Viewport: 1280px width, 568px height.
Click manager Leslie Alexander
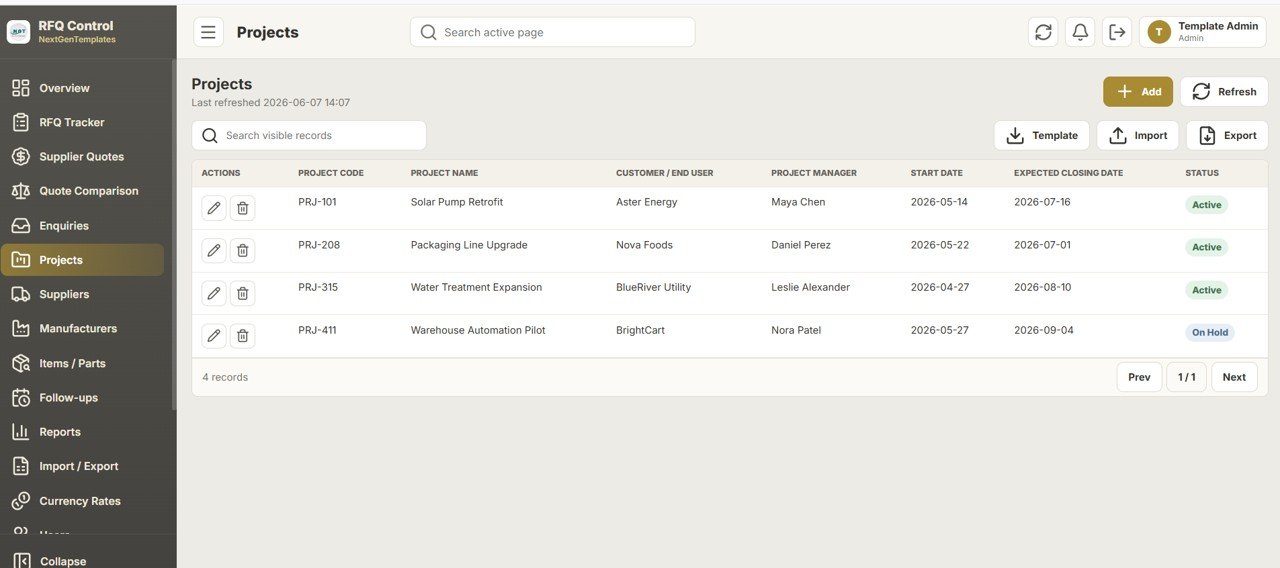click(810, 287)
